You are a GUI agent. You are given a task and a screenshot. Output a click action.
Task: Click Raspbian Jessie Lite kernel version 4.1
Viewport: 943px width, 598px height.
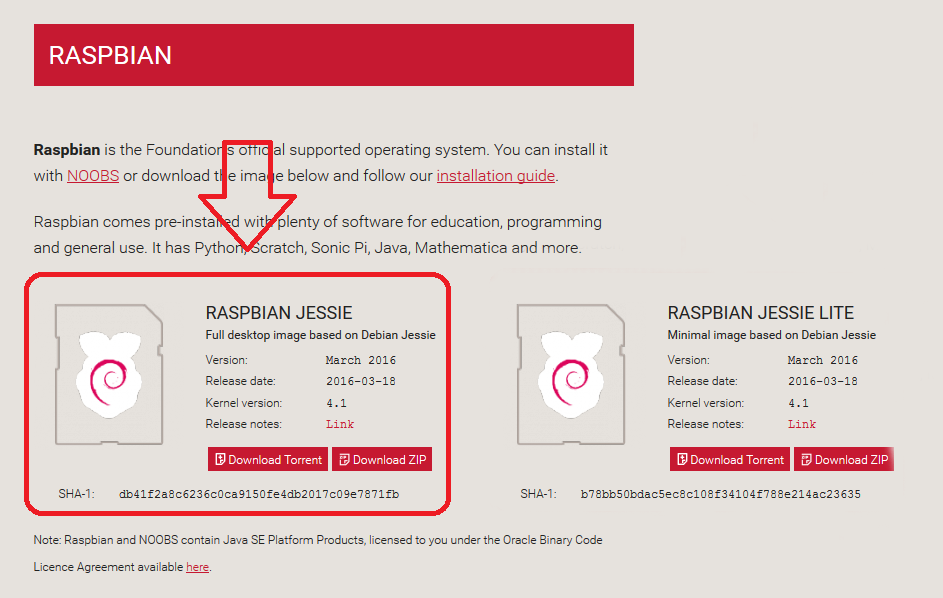pyautogui.click(x=798, y=403)
